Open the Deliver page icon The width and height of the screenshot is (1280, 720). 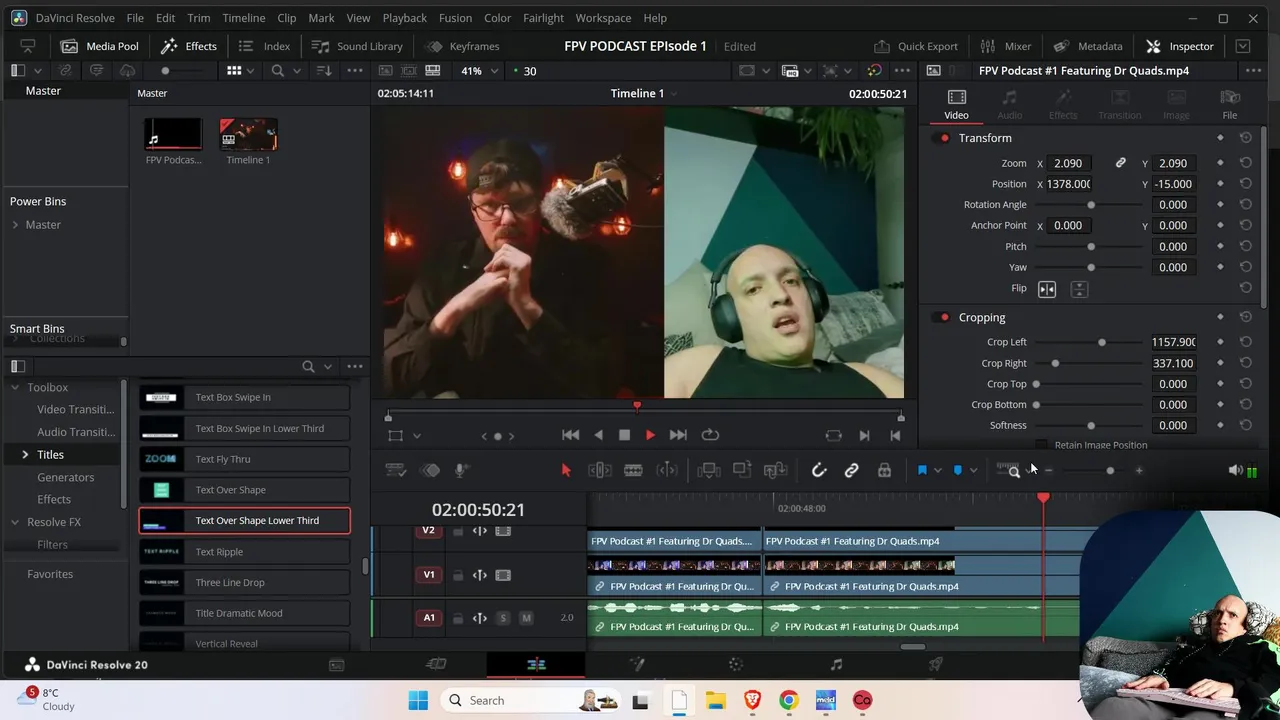pos(936,664)
